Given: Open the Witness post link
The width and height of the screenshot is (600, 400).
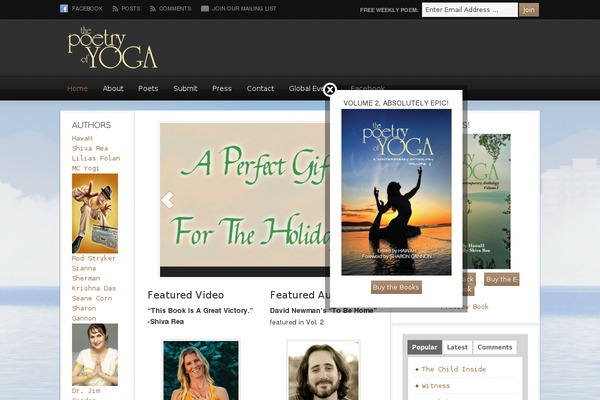Looking at the screenshot, I should (x=436, y=386).
